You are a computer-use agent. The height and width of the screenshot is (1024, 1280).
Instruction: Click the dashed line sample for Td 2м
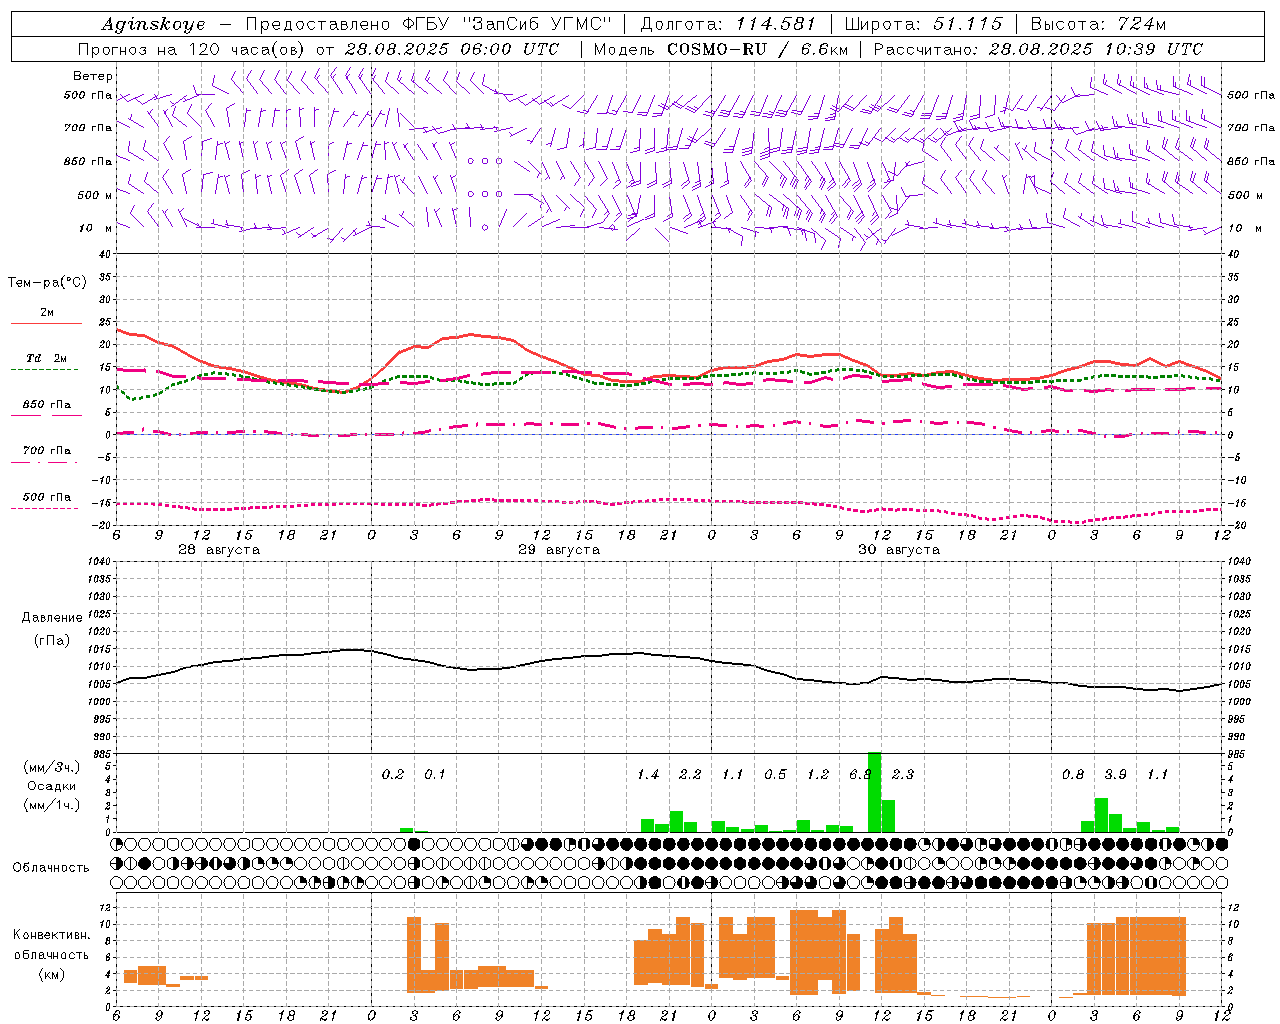point(44,370)
